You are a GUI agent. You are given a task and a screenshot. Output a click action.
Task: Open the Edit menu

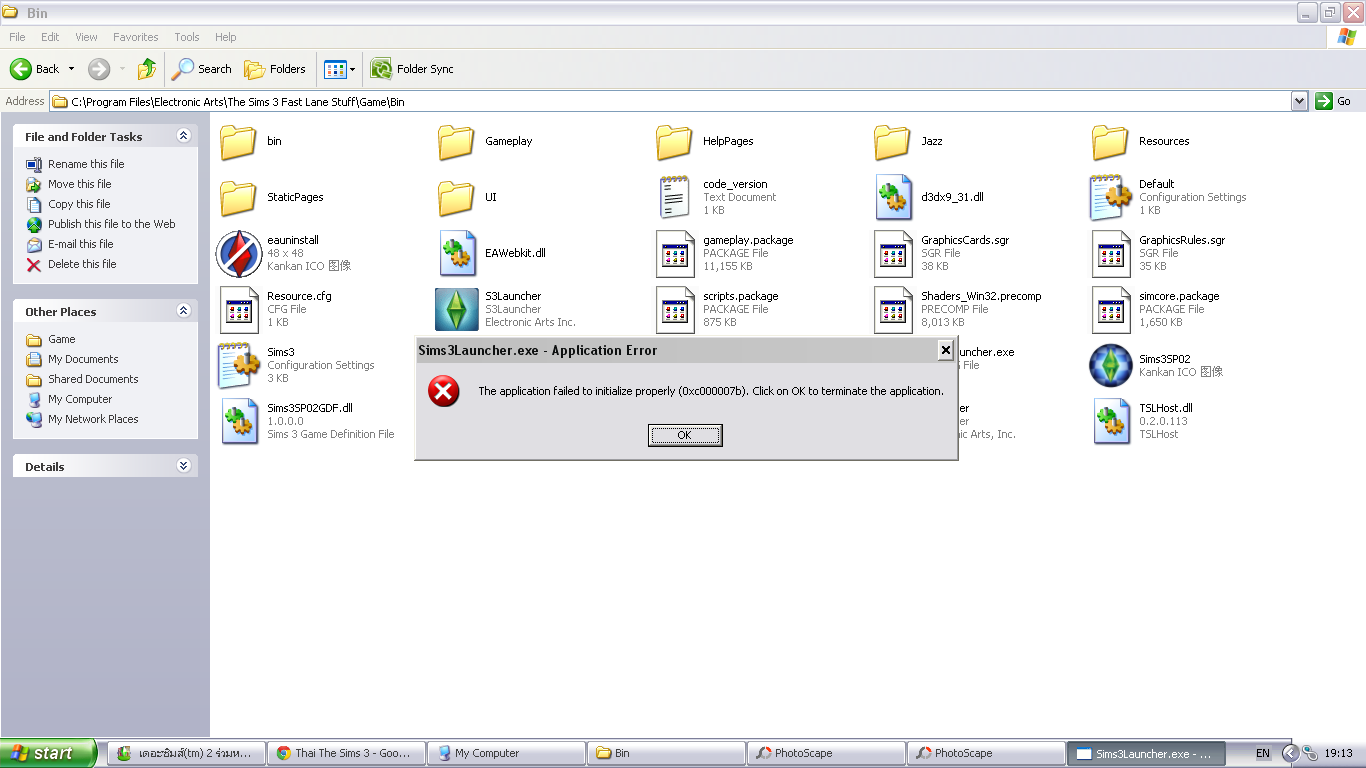(x=50, y=37)
